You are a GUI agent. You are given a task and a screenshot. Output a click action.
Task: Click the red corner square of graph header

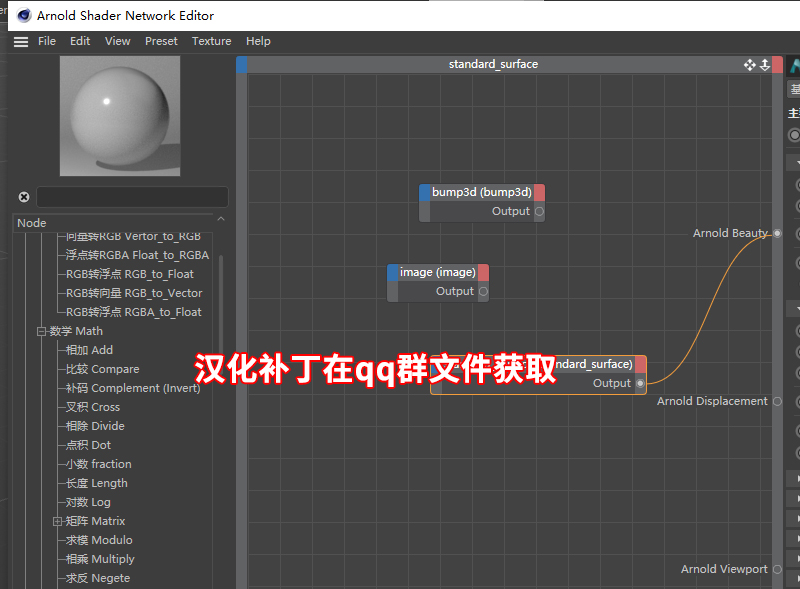click(x=777, y=65)
